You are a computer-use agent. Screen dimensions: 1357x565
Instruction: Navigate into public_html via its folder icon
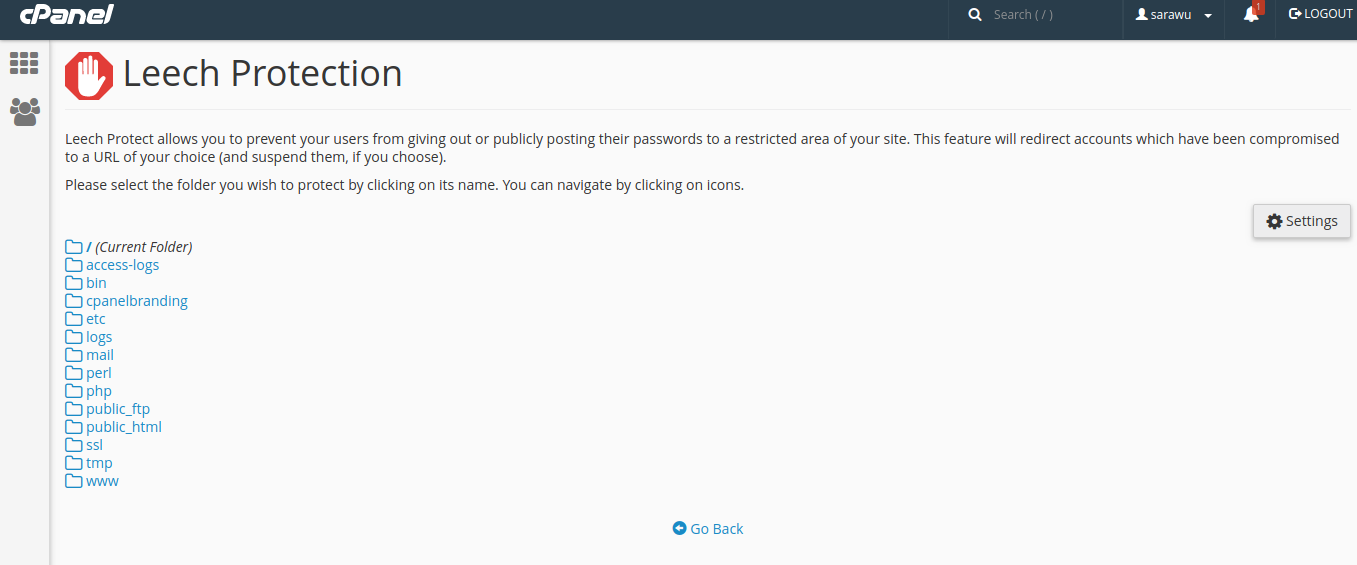74,427
